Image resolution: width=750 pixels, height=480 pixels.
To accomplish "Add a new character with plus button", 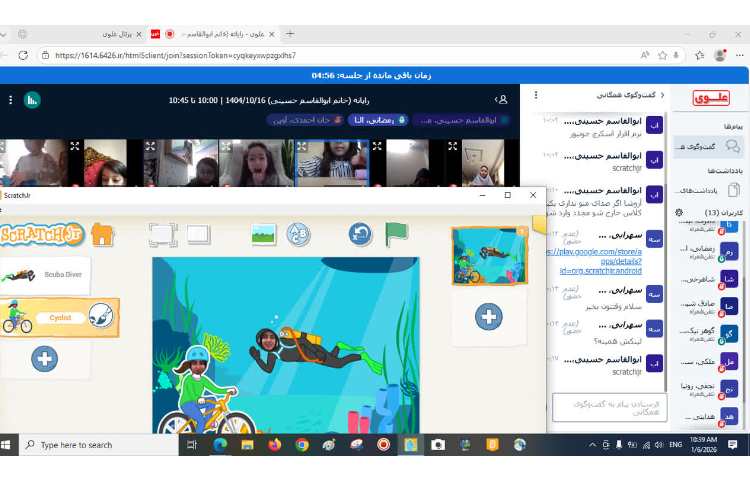I will tap(44, 359).
